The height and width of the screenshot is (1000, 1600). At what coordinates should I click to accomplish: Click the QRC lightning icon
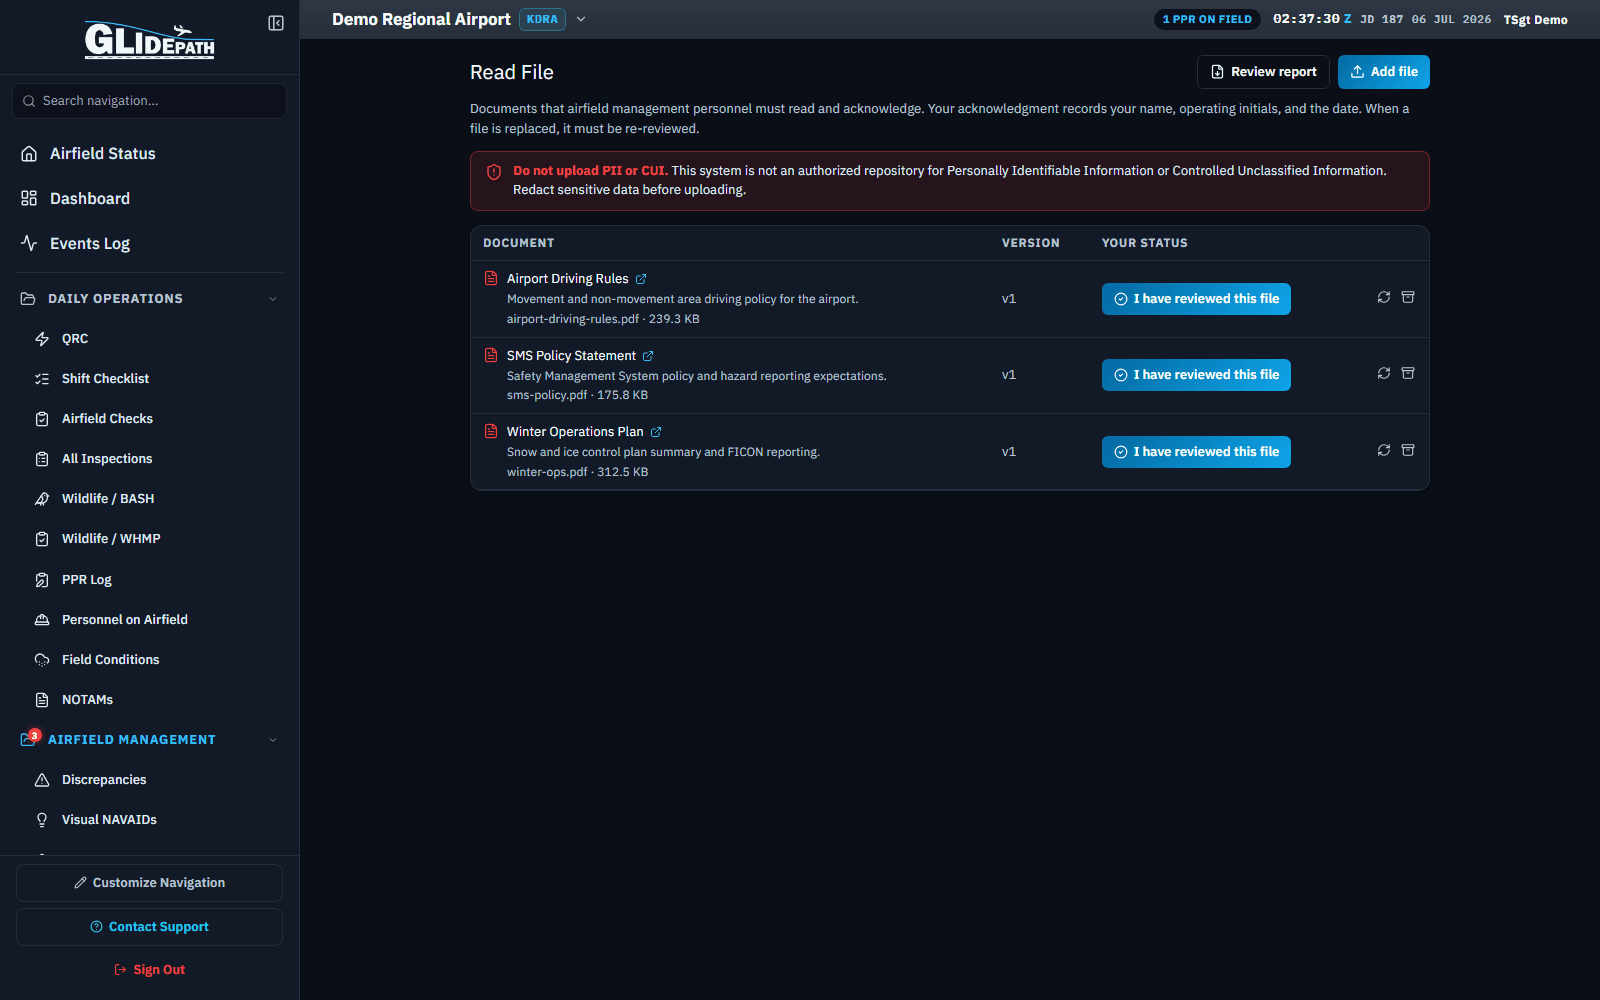[x=42, y=339]
